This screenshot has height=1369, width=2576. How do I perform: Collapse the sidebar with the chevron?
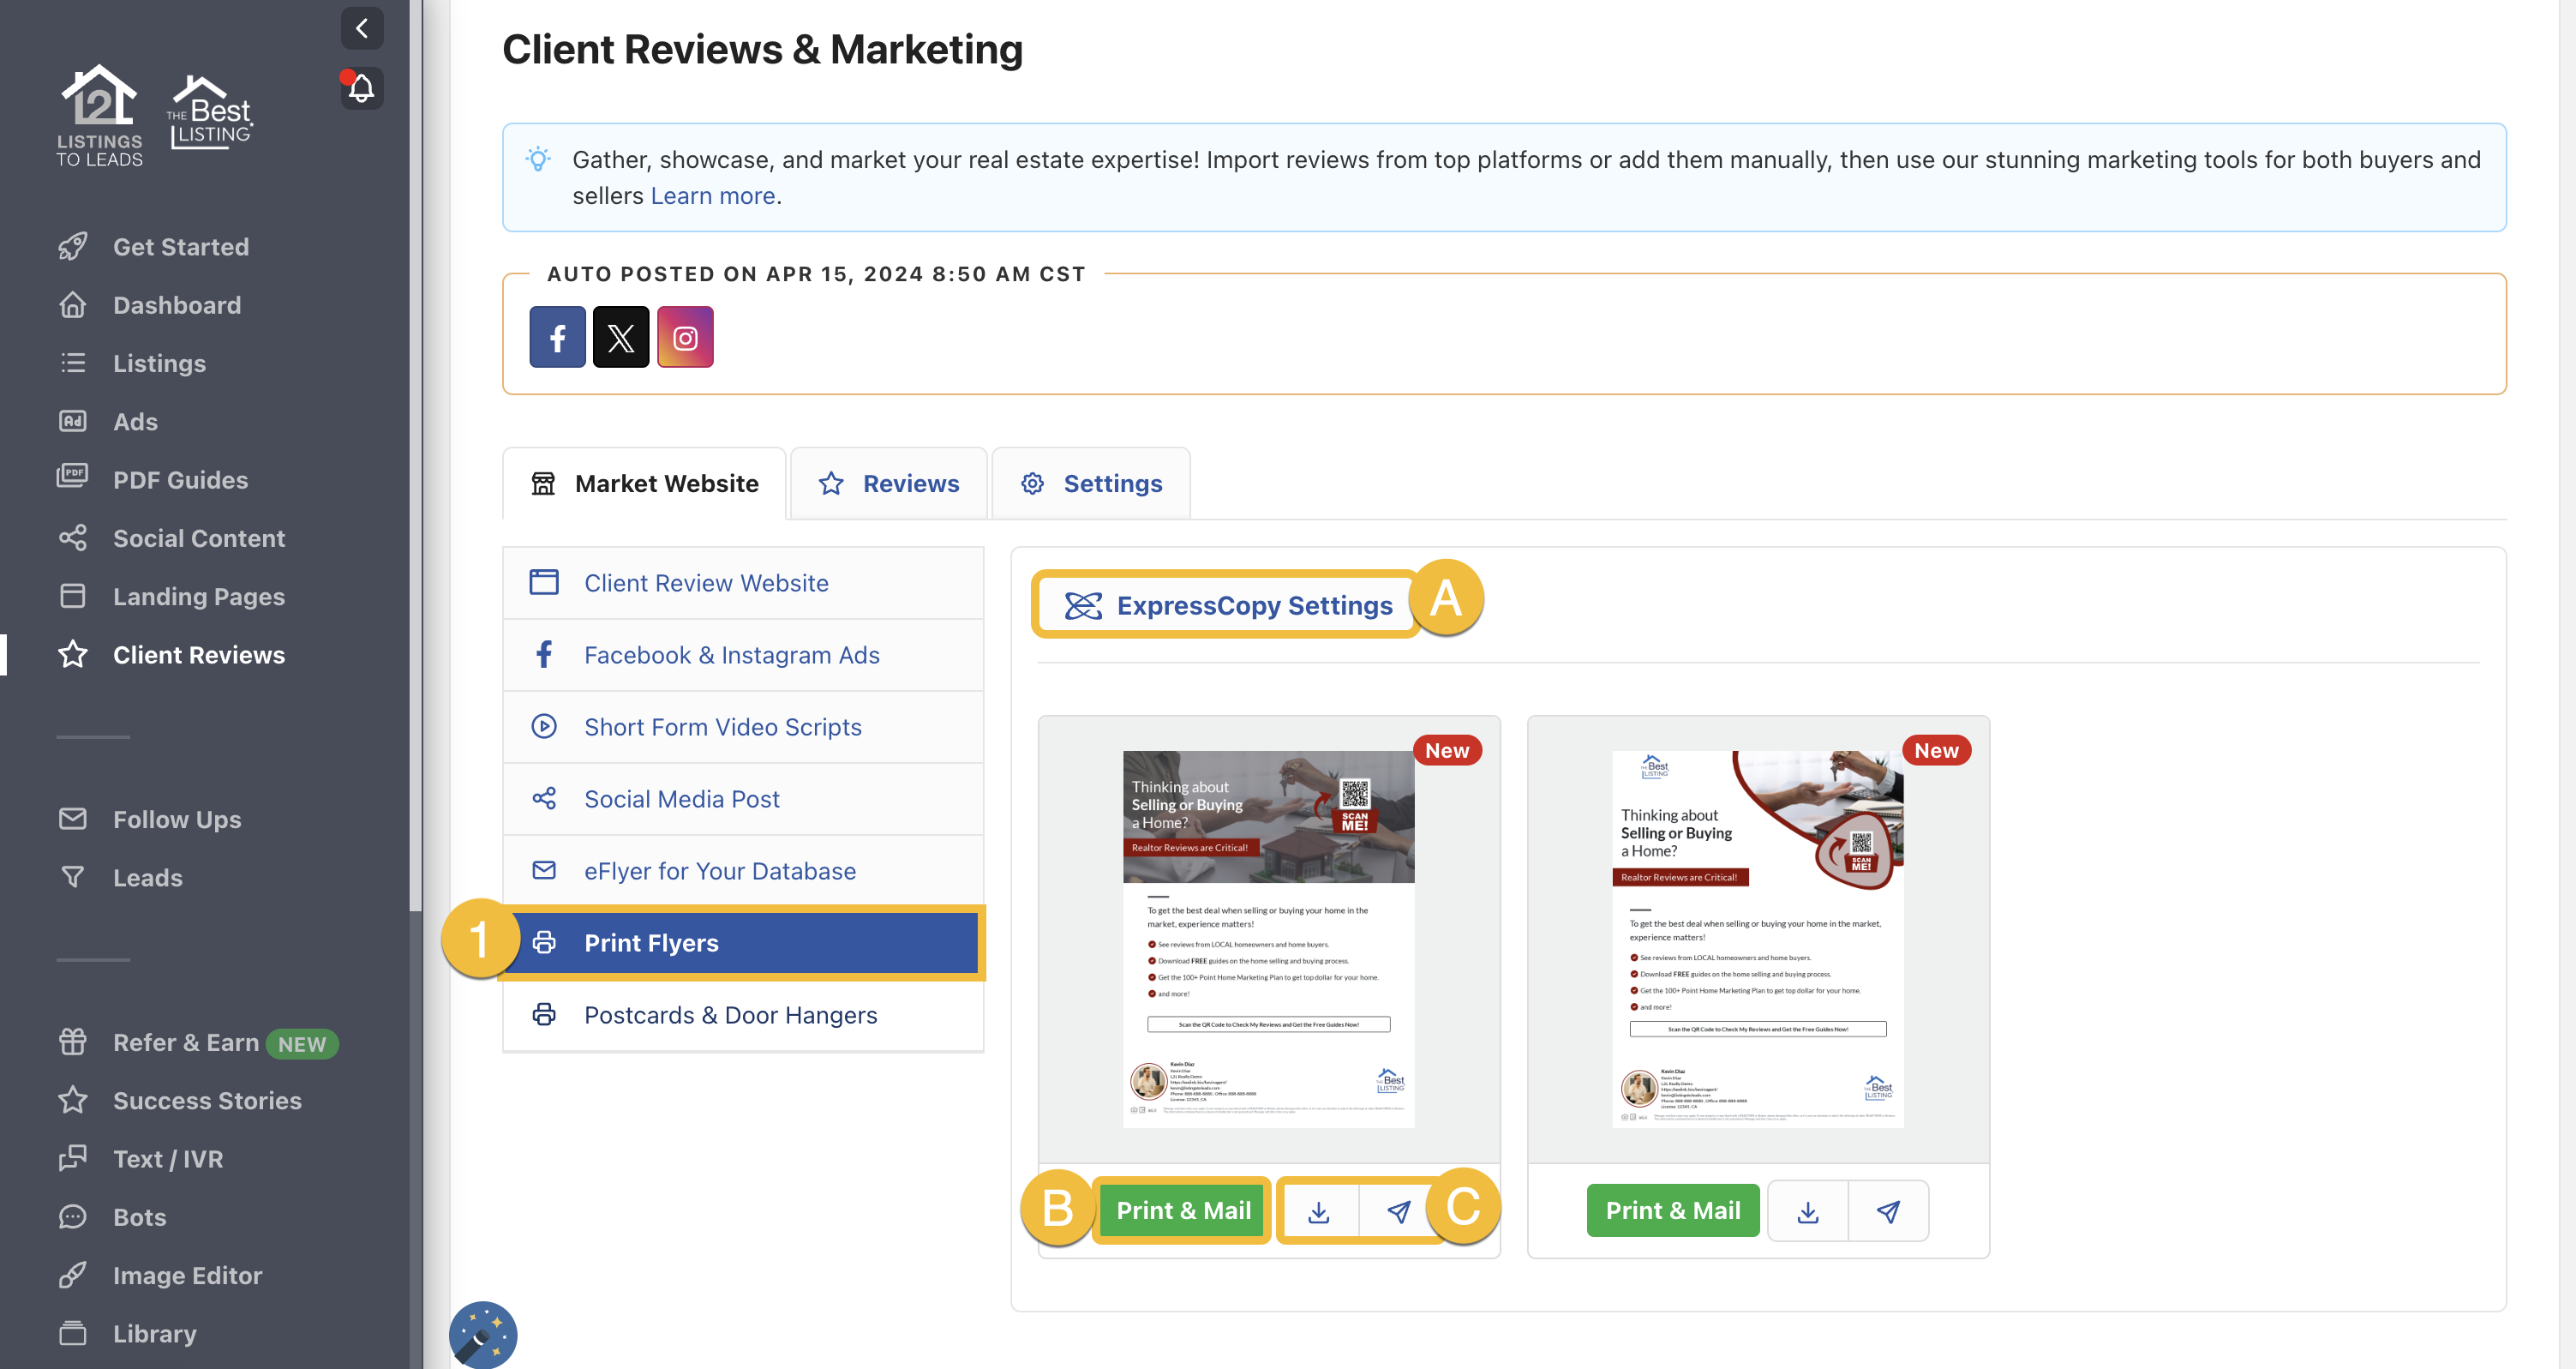(x=362, y=28)
